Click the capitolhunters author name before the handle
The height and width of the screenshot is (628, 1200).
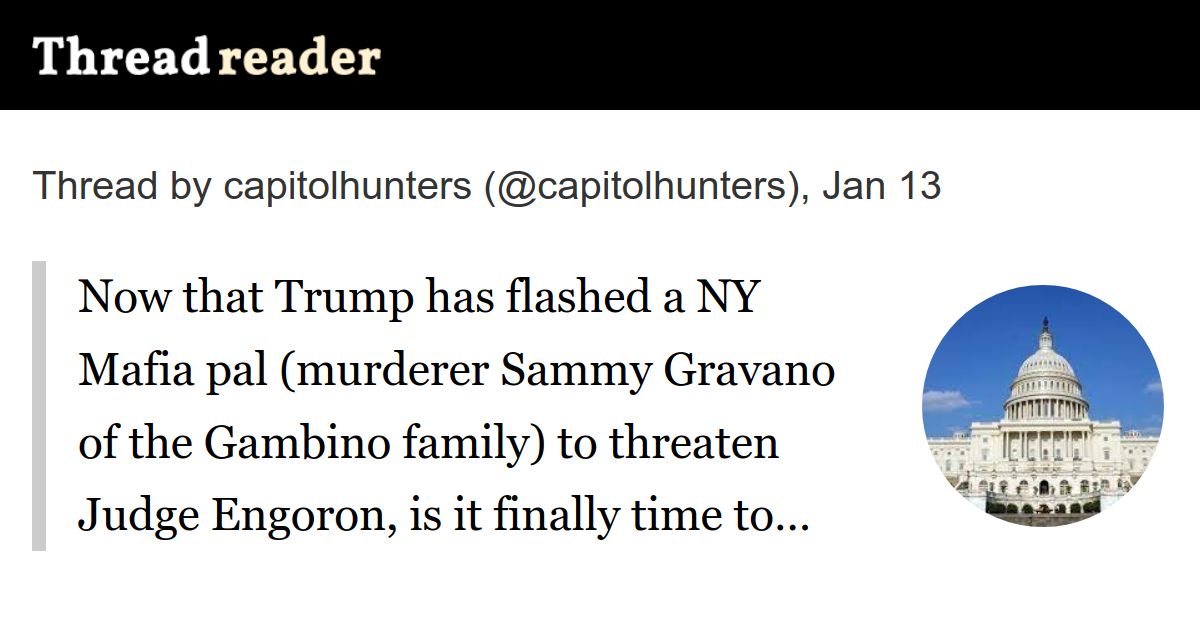pos(348,186)
